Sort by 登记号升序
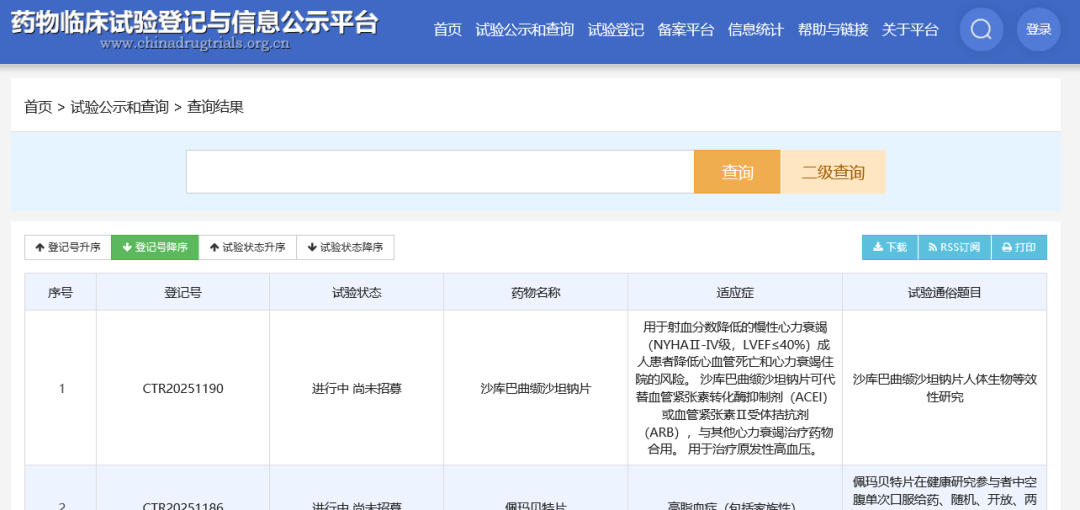The width and height of the screenshot is (1080, 510). point(68,247)
